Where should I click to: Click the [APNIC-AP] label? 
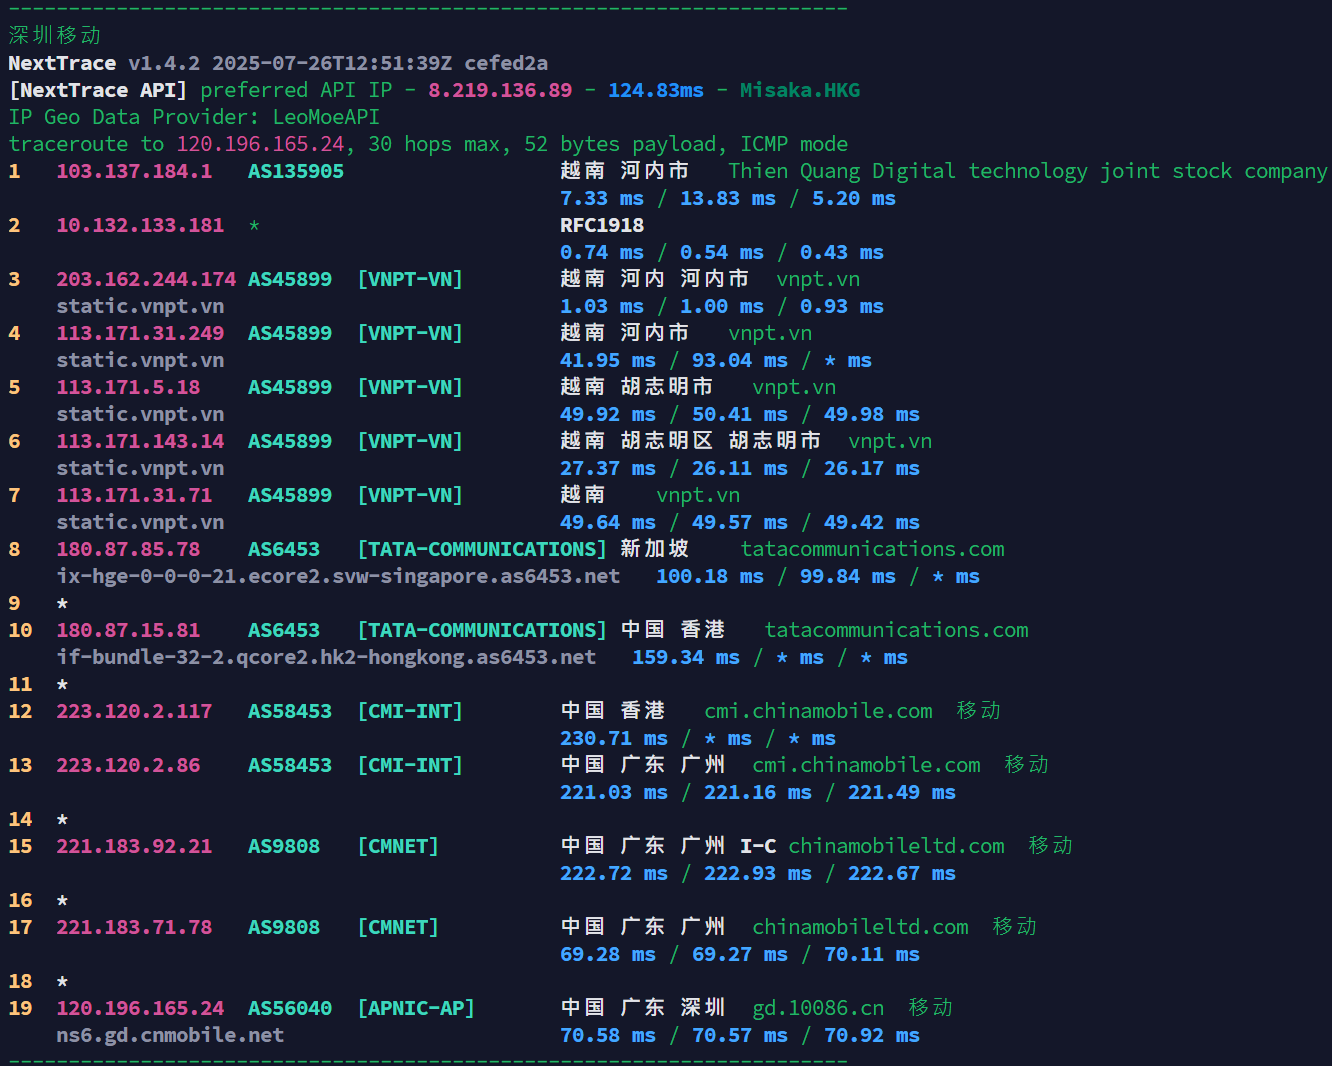tap(416, 1008)
